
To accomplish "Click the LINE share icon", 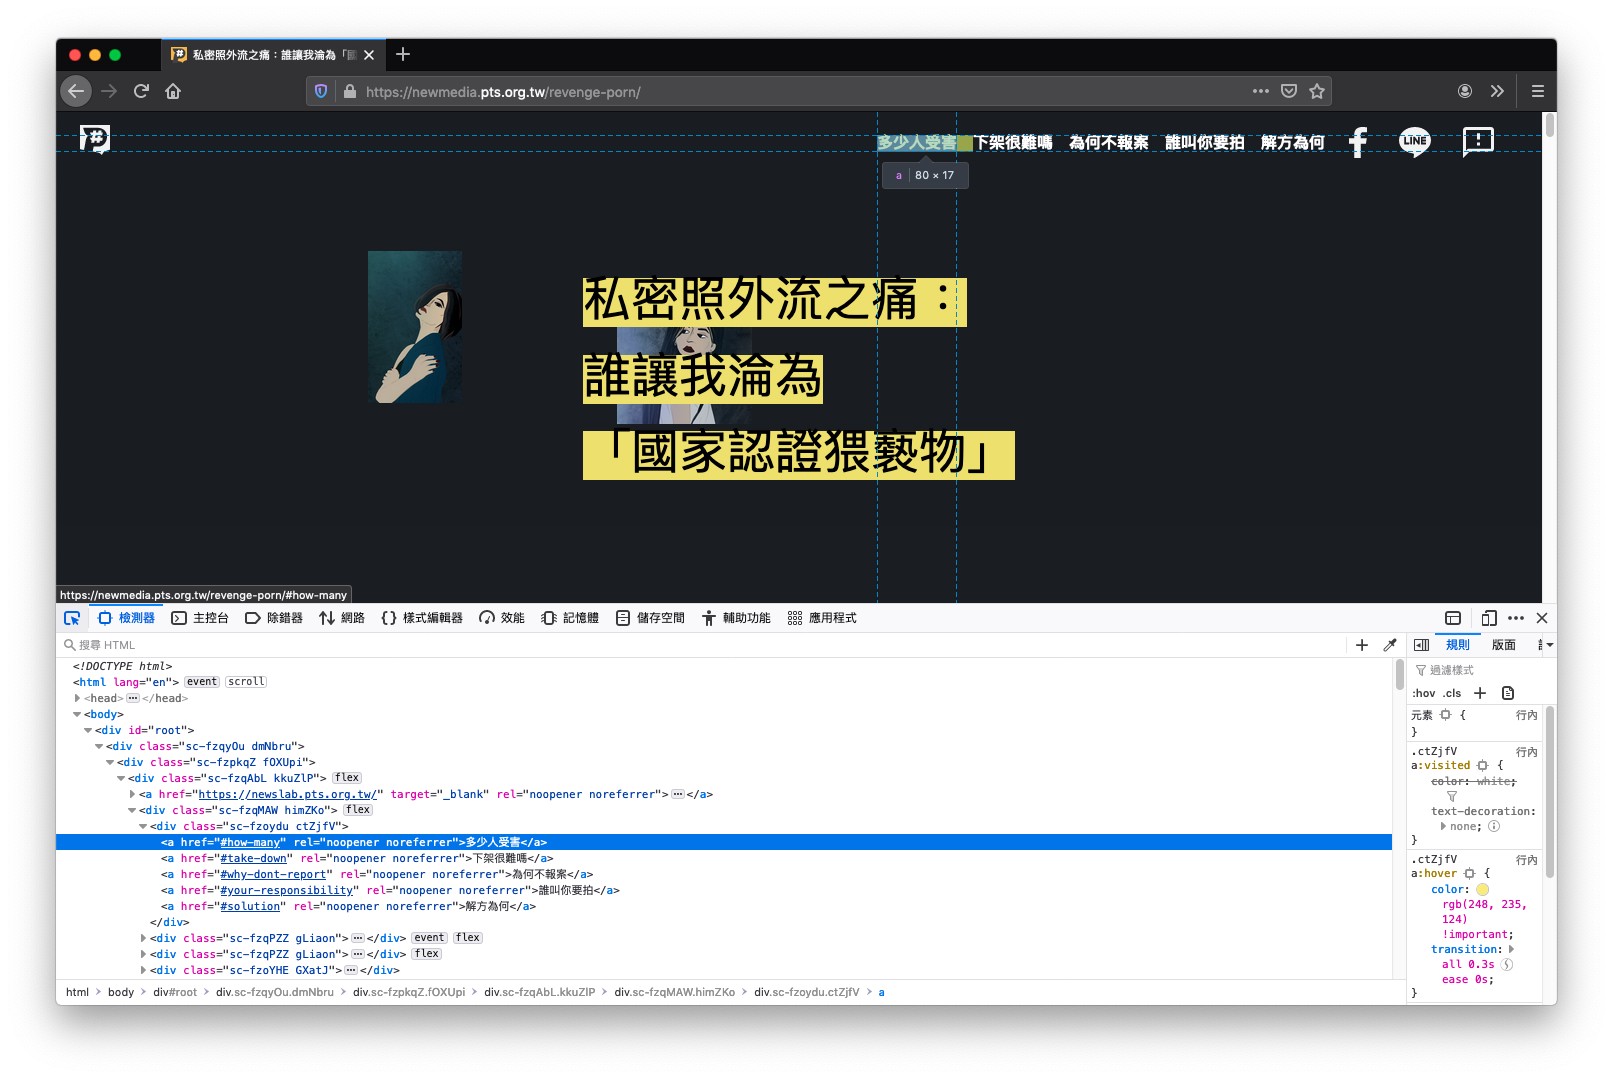I will point(1414,141).
